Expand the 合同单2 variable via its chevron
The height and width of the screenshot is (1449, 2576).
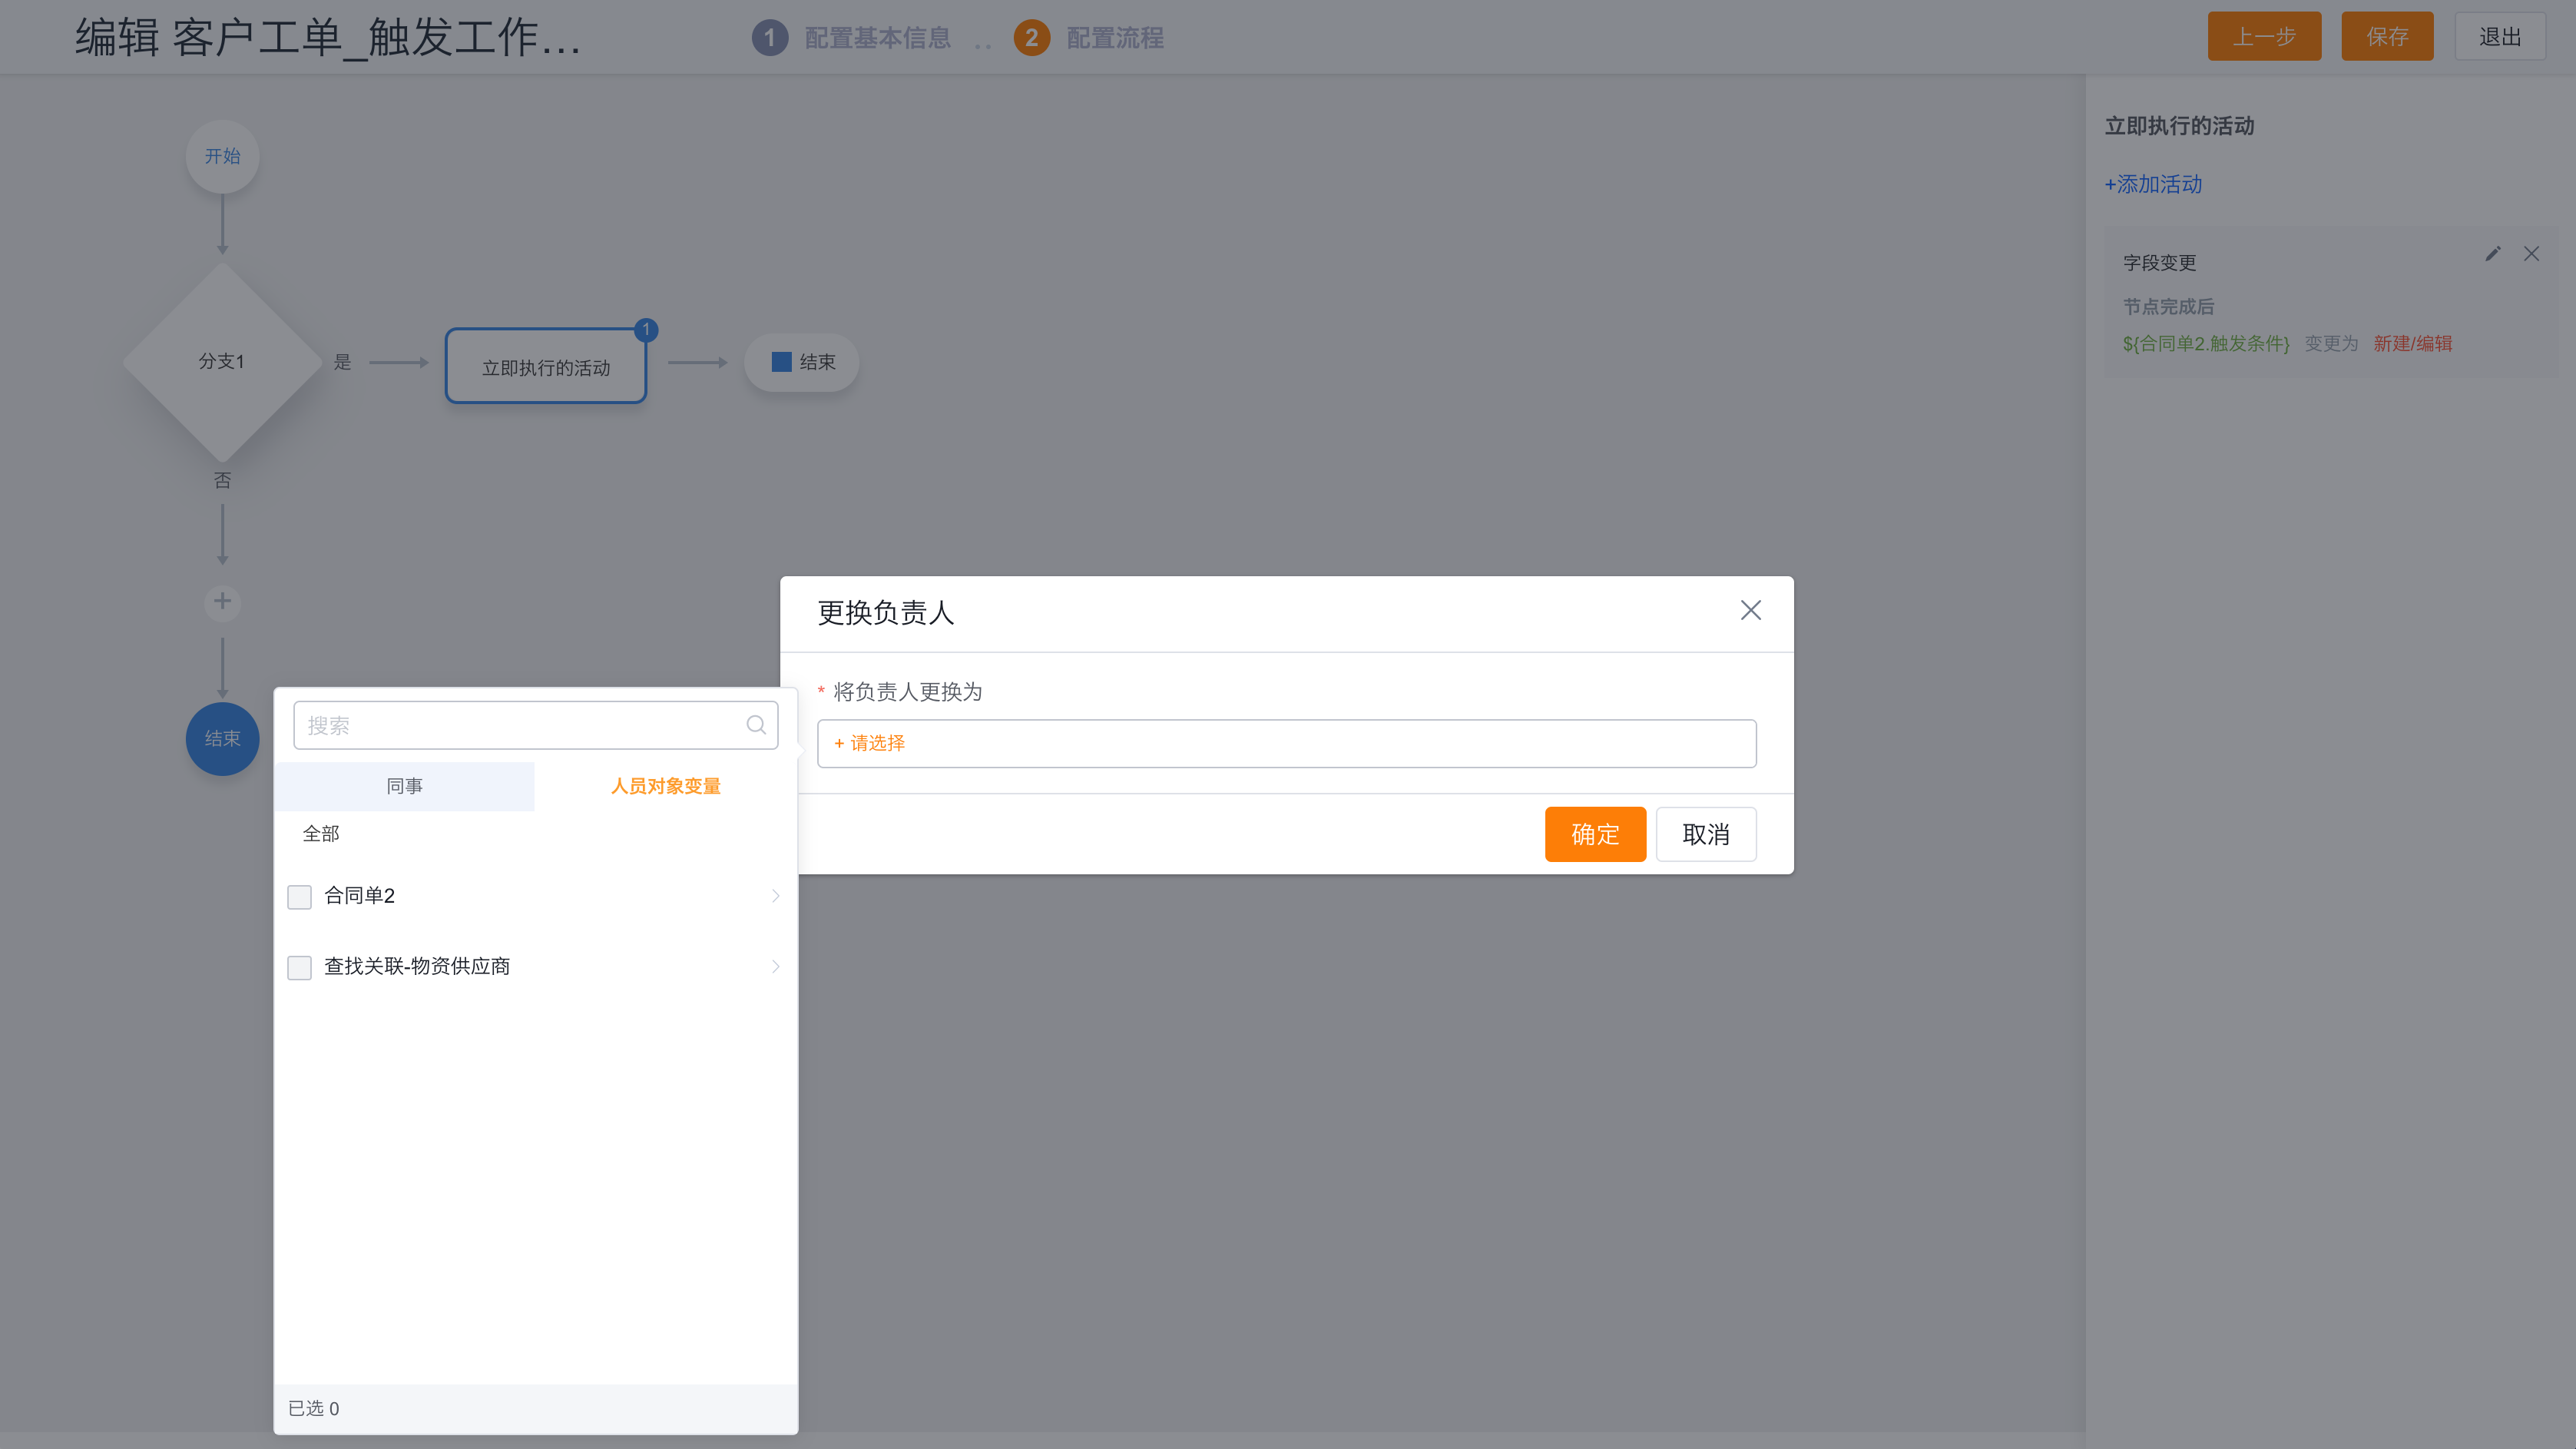[775, 896]
